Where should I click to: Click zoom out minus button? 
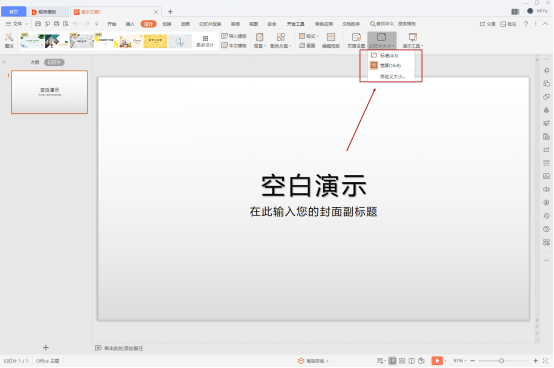[x=473, y=361]
